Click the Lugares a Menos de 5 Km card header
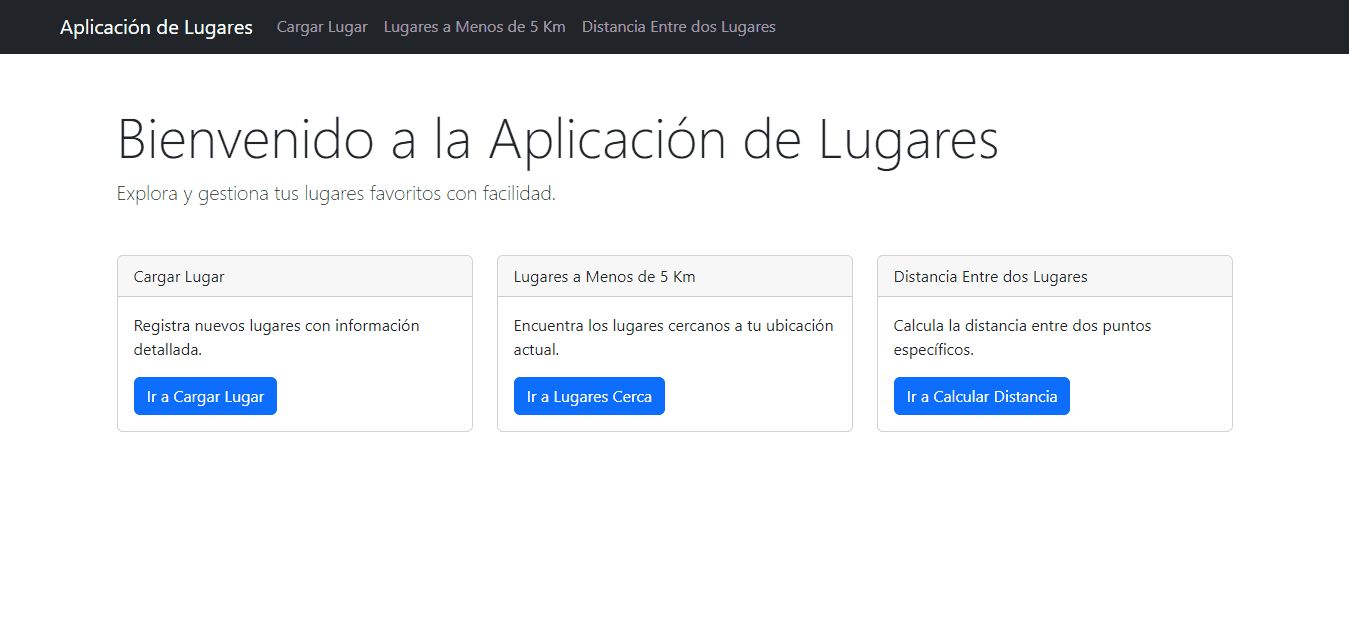 click(x=603, y=276)
